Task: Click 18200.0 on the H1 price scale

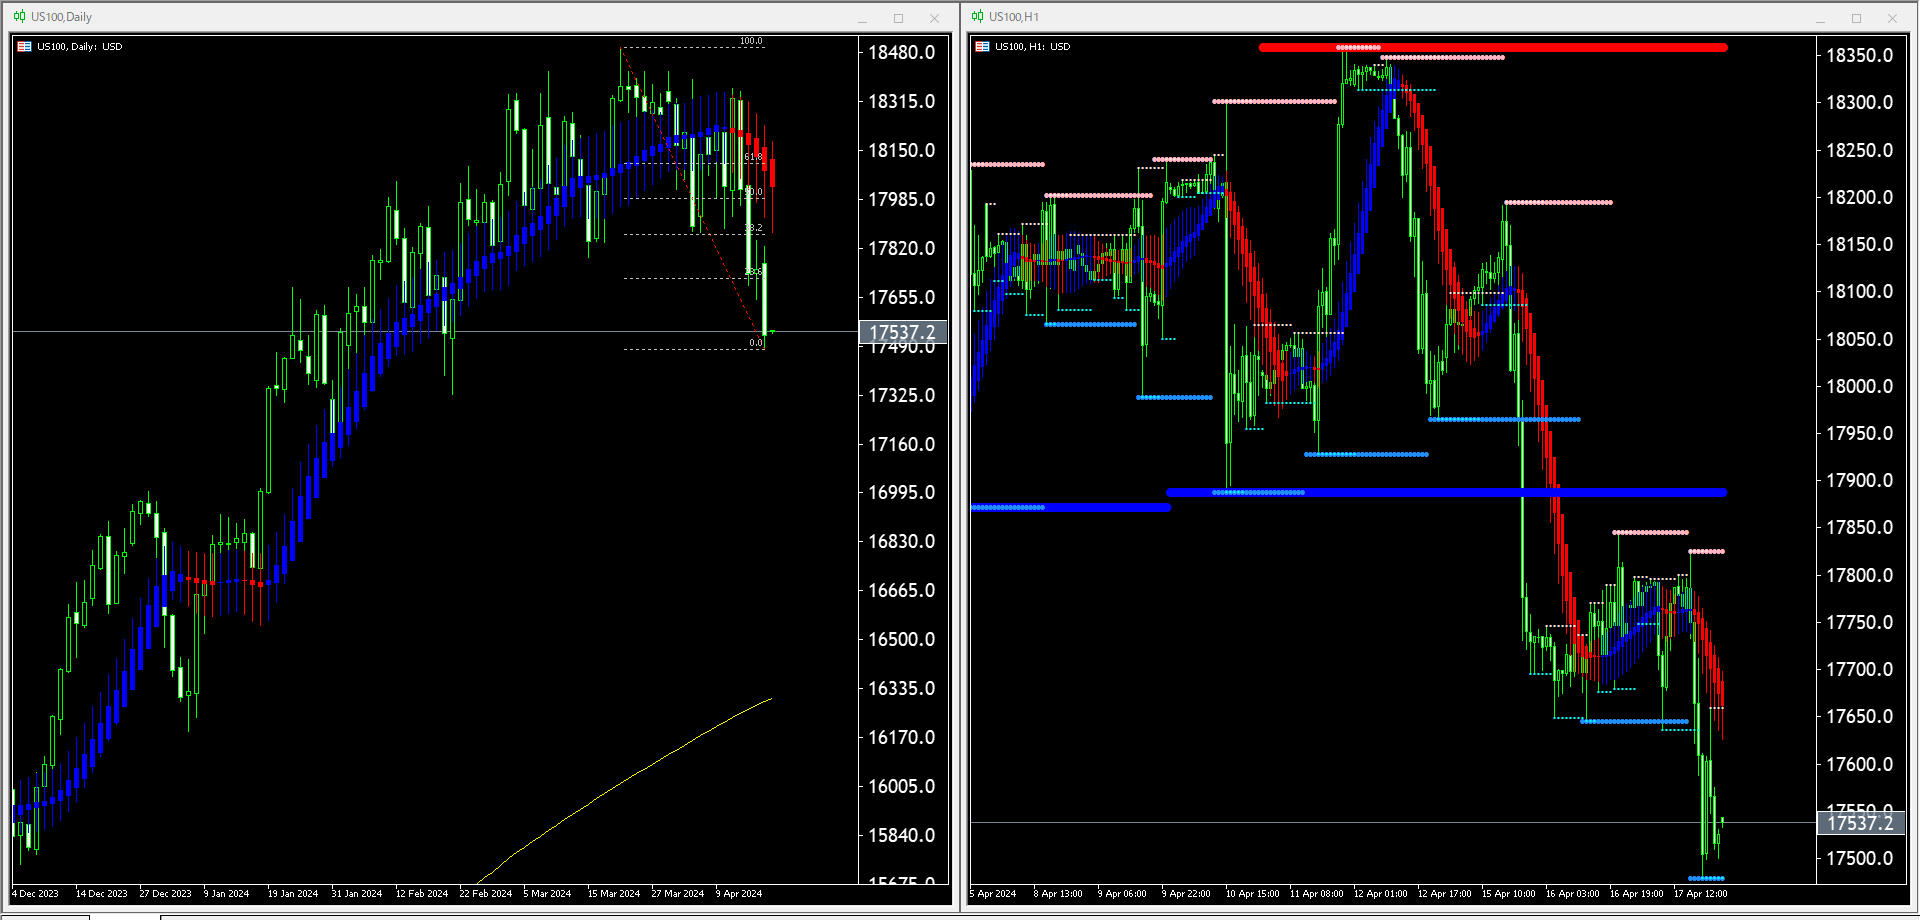Action: point(1860,198)
